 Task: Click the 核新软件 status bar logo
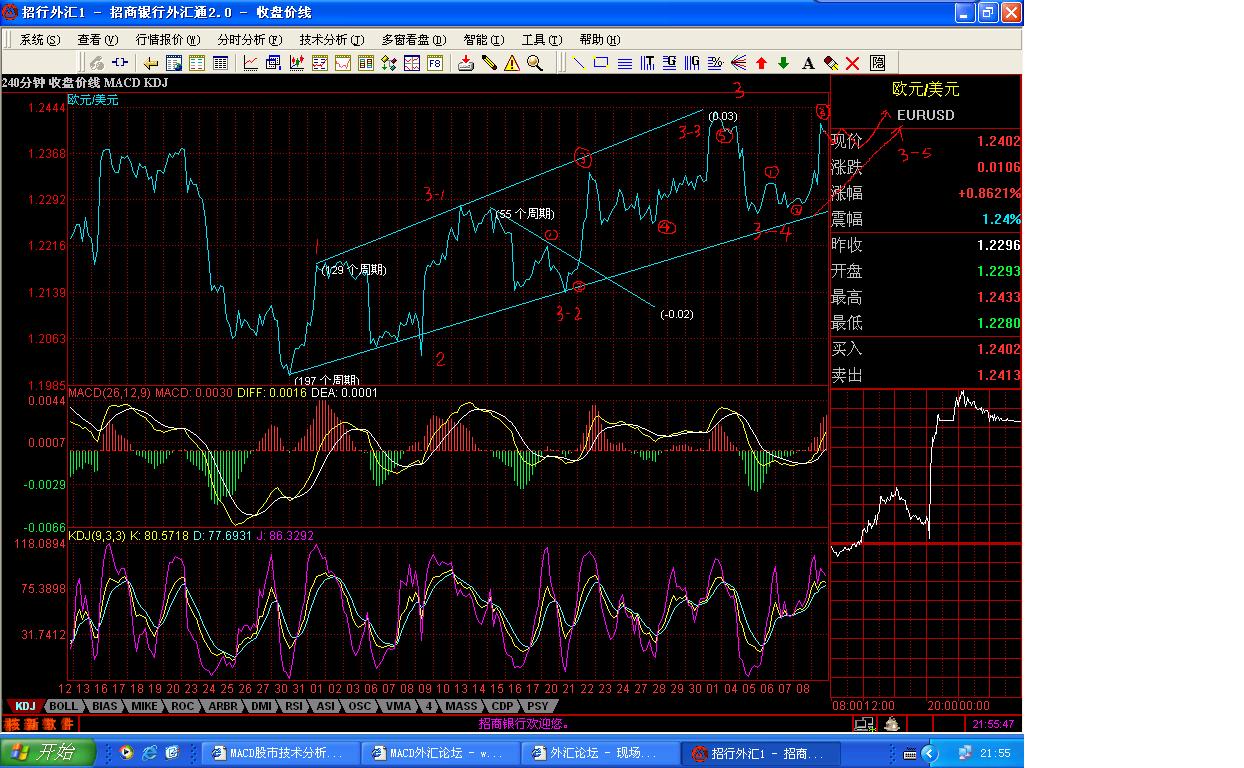pos(40,724)
